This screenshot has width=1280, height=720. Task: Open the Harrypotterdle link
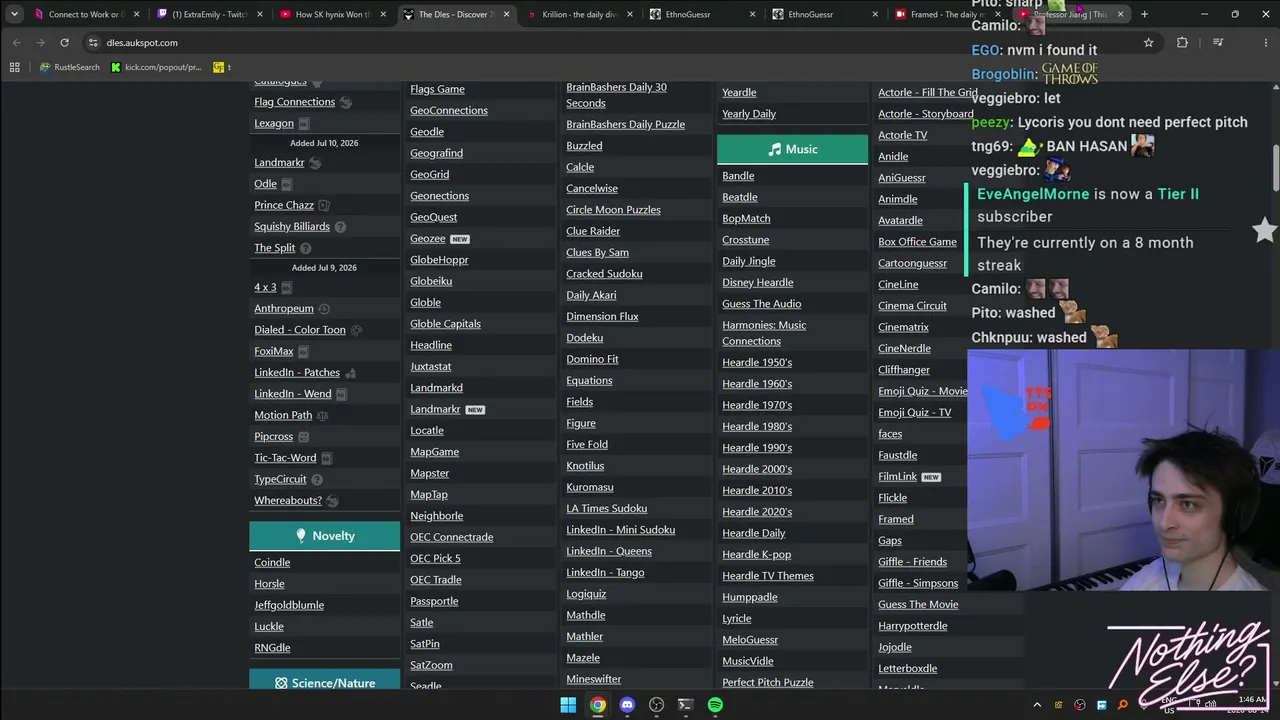pyautogui.click(x=913, y=626)
